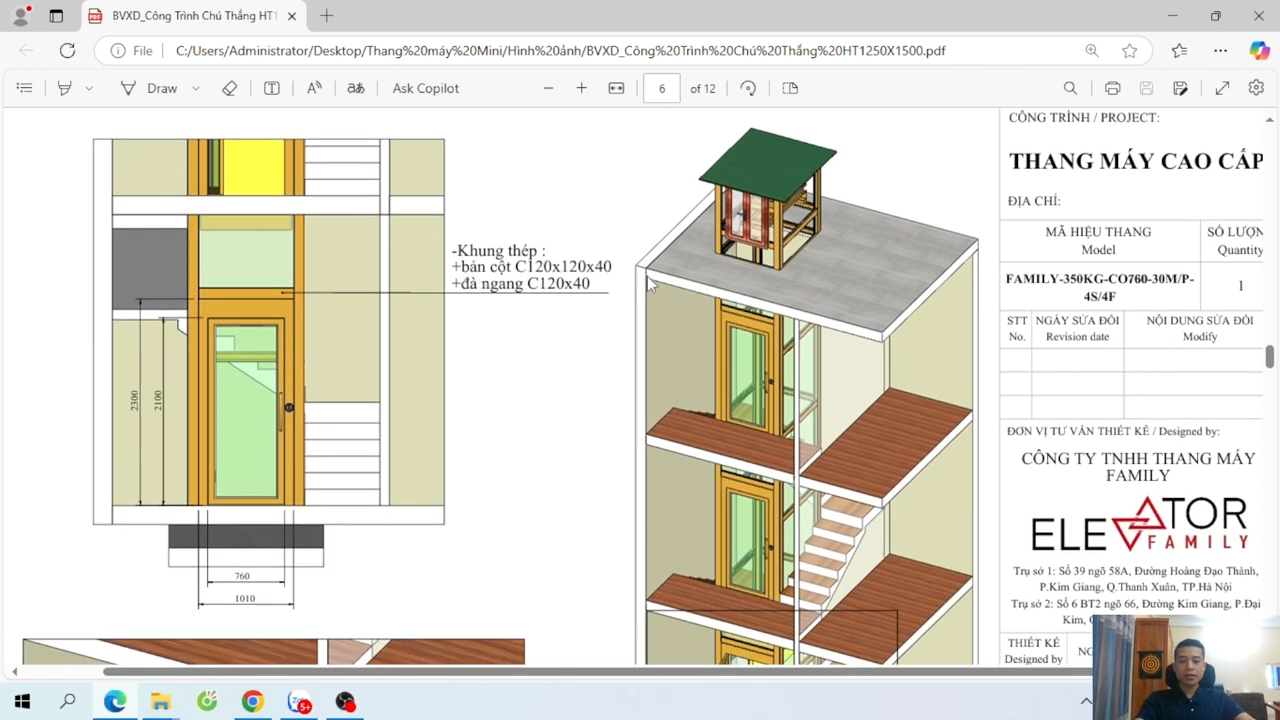1280x720 pixels.
Task: Open PDF viewer settings gear
Action: tap(1256, 88)
